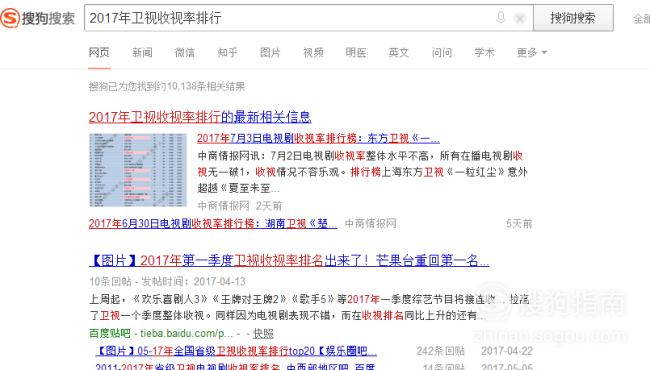Switch to the 英文 tab
This screenshot has height=370, width=650.
click(x=399, y=53)
